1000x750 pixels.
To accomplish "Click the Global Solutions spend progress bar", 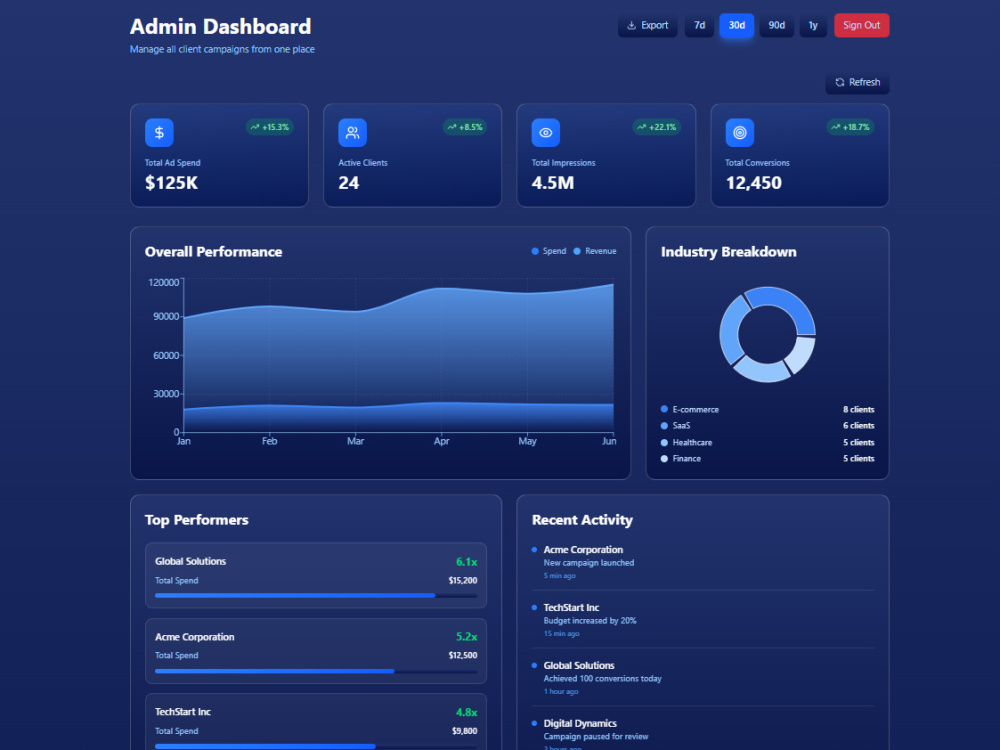I will (316, 596).
